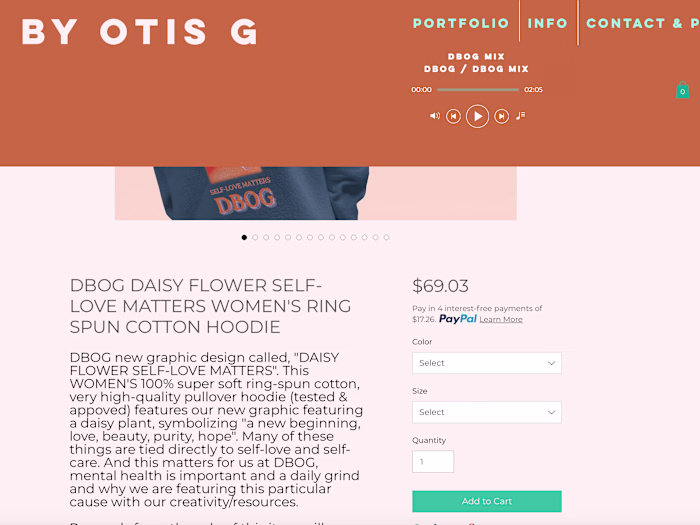Open the Info menu item
Screen dimensions: 700x525
(x=548, y=23)
